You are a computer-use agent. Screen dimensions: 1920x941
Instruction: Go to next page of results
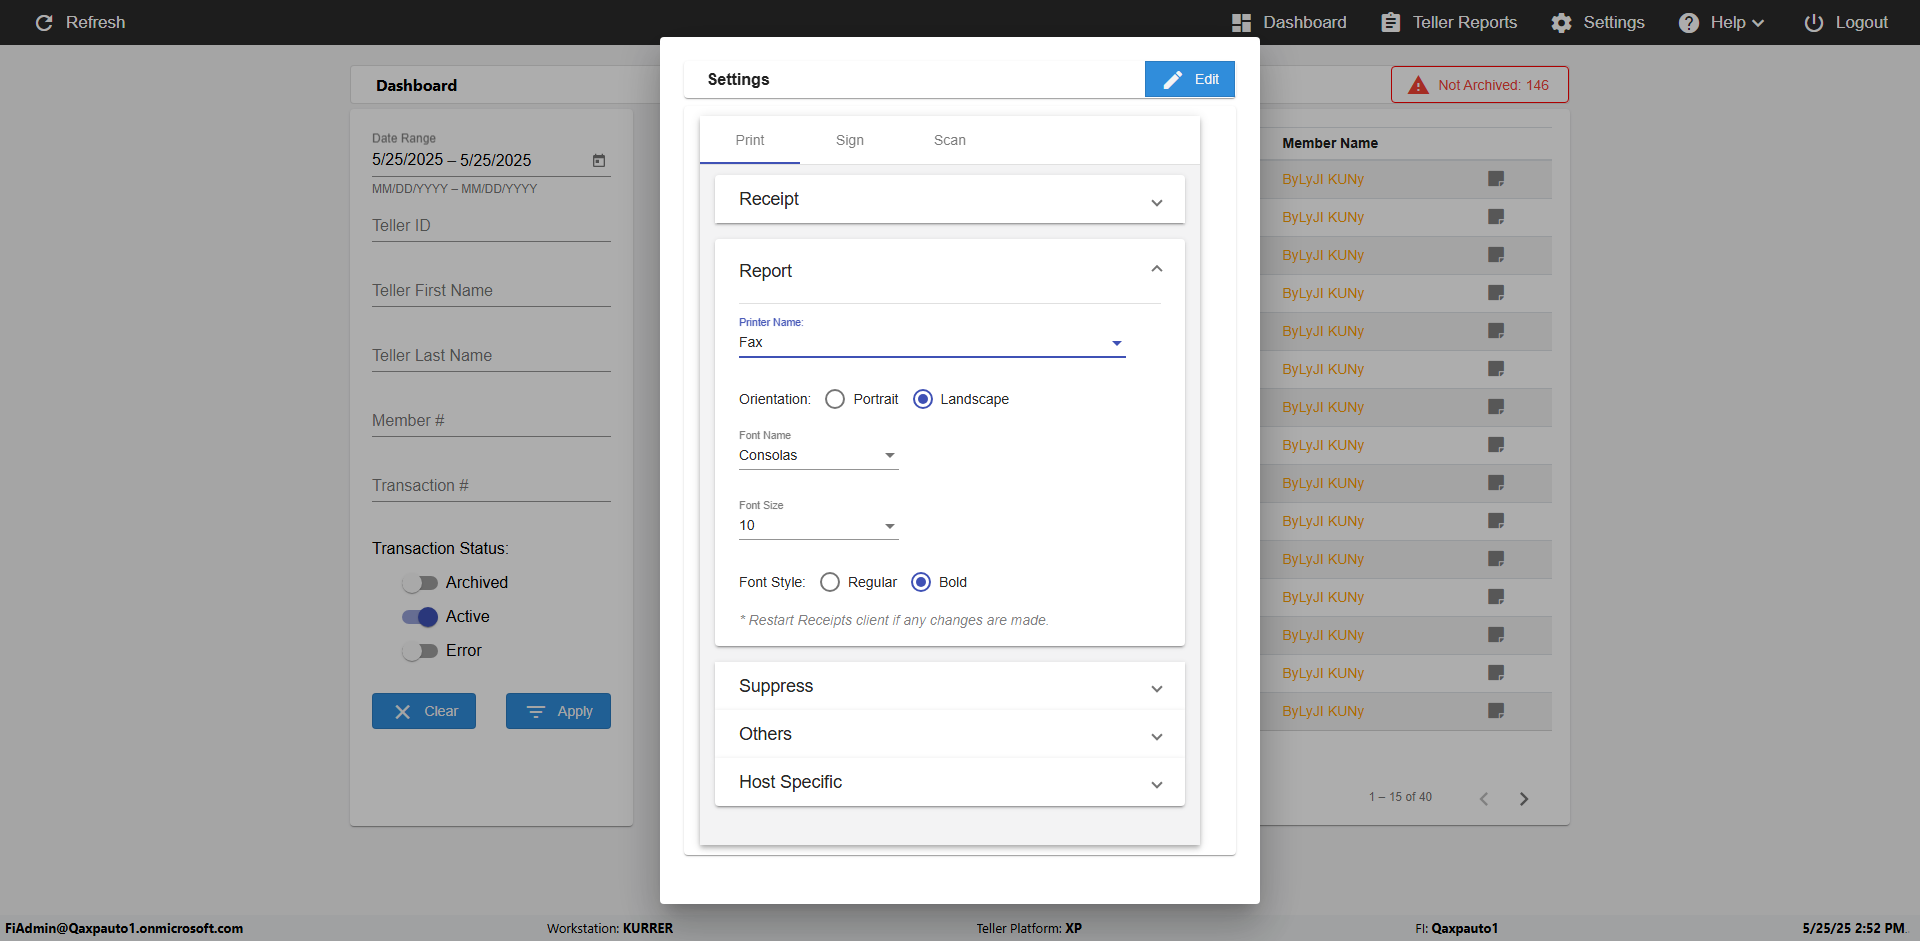[1524, 798]
